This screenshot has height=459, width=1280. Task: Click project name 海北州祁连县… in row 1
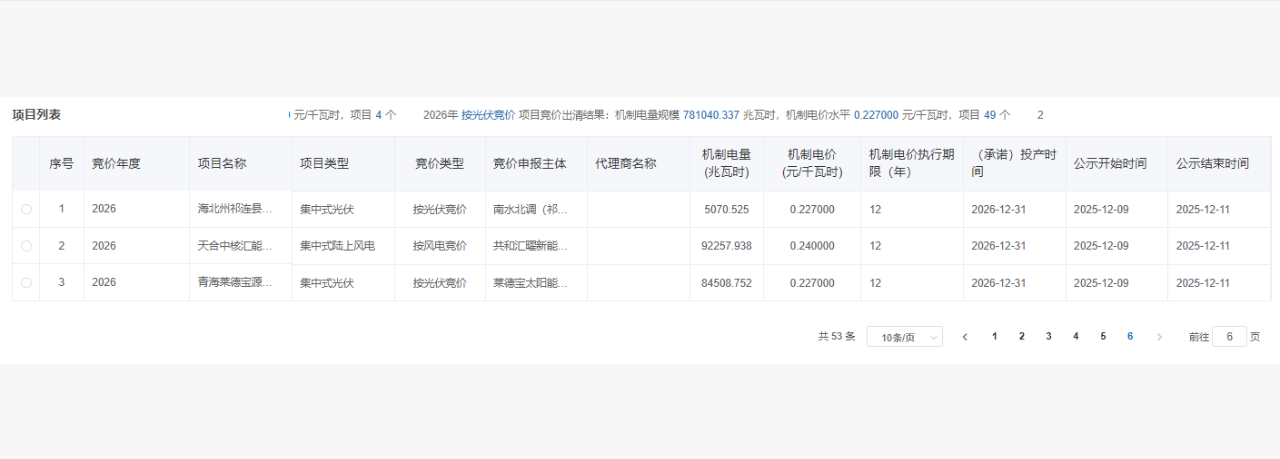pos(235,209)
